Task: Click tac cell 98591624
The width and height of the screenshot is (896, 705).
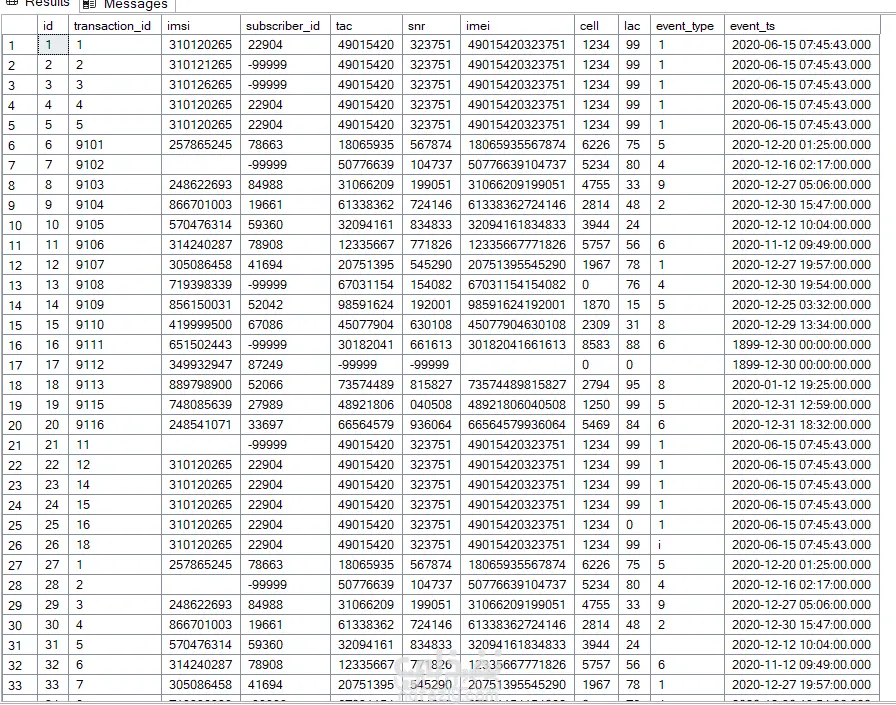Action: coord(366,305)
